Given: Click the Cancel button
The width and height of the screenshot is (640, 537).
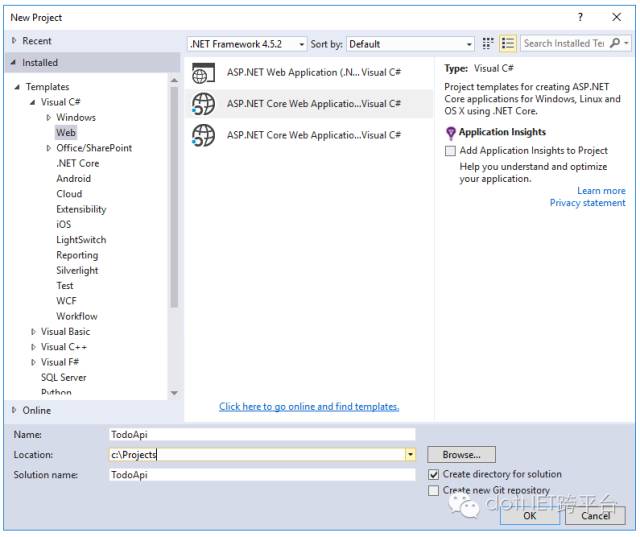Looking at the screenshot, I should [x=595, y=515].
